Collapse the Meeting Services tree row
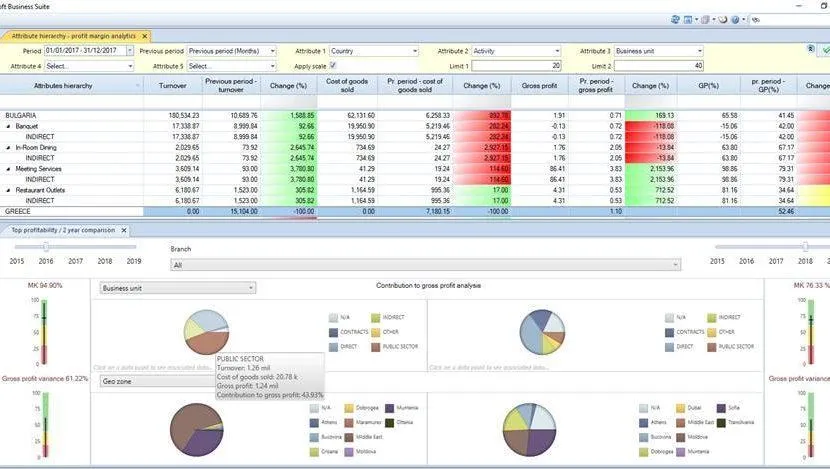The height and width of the screenshot is (469, 830). 8,169
